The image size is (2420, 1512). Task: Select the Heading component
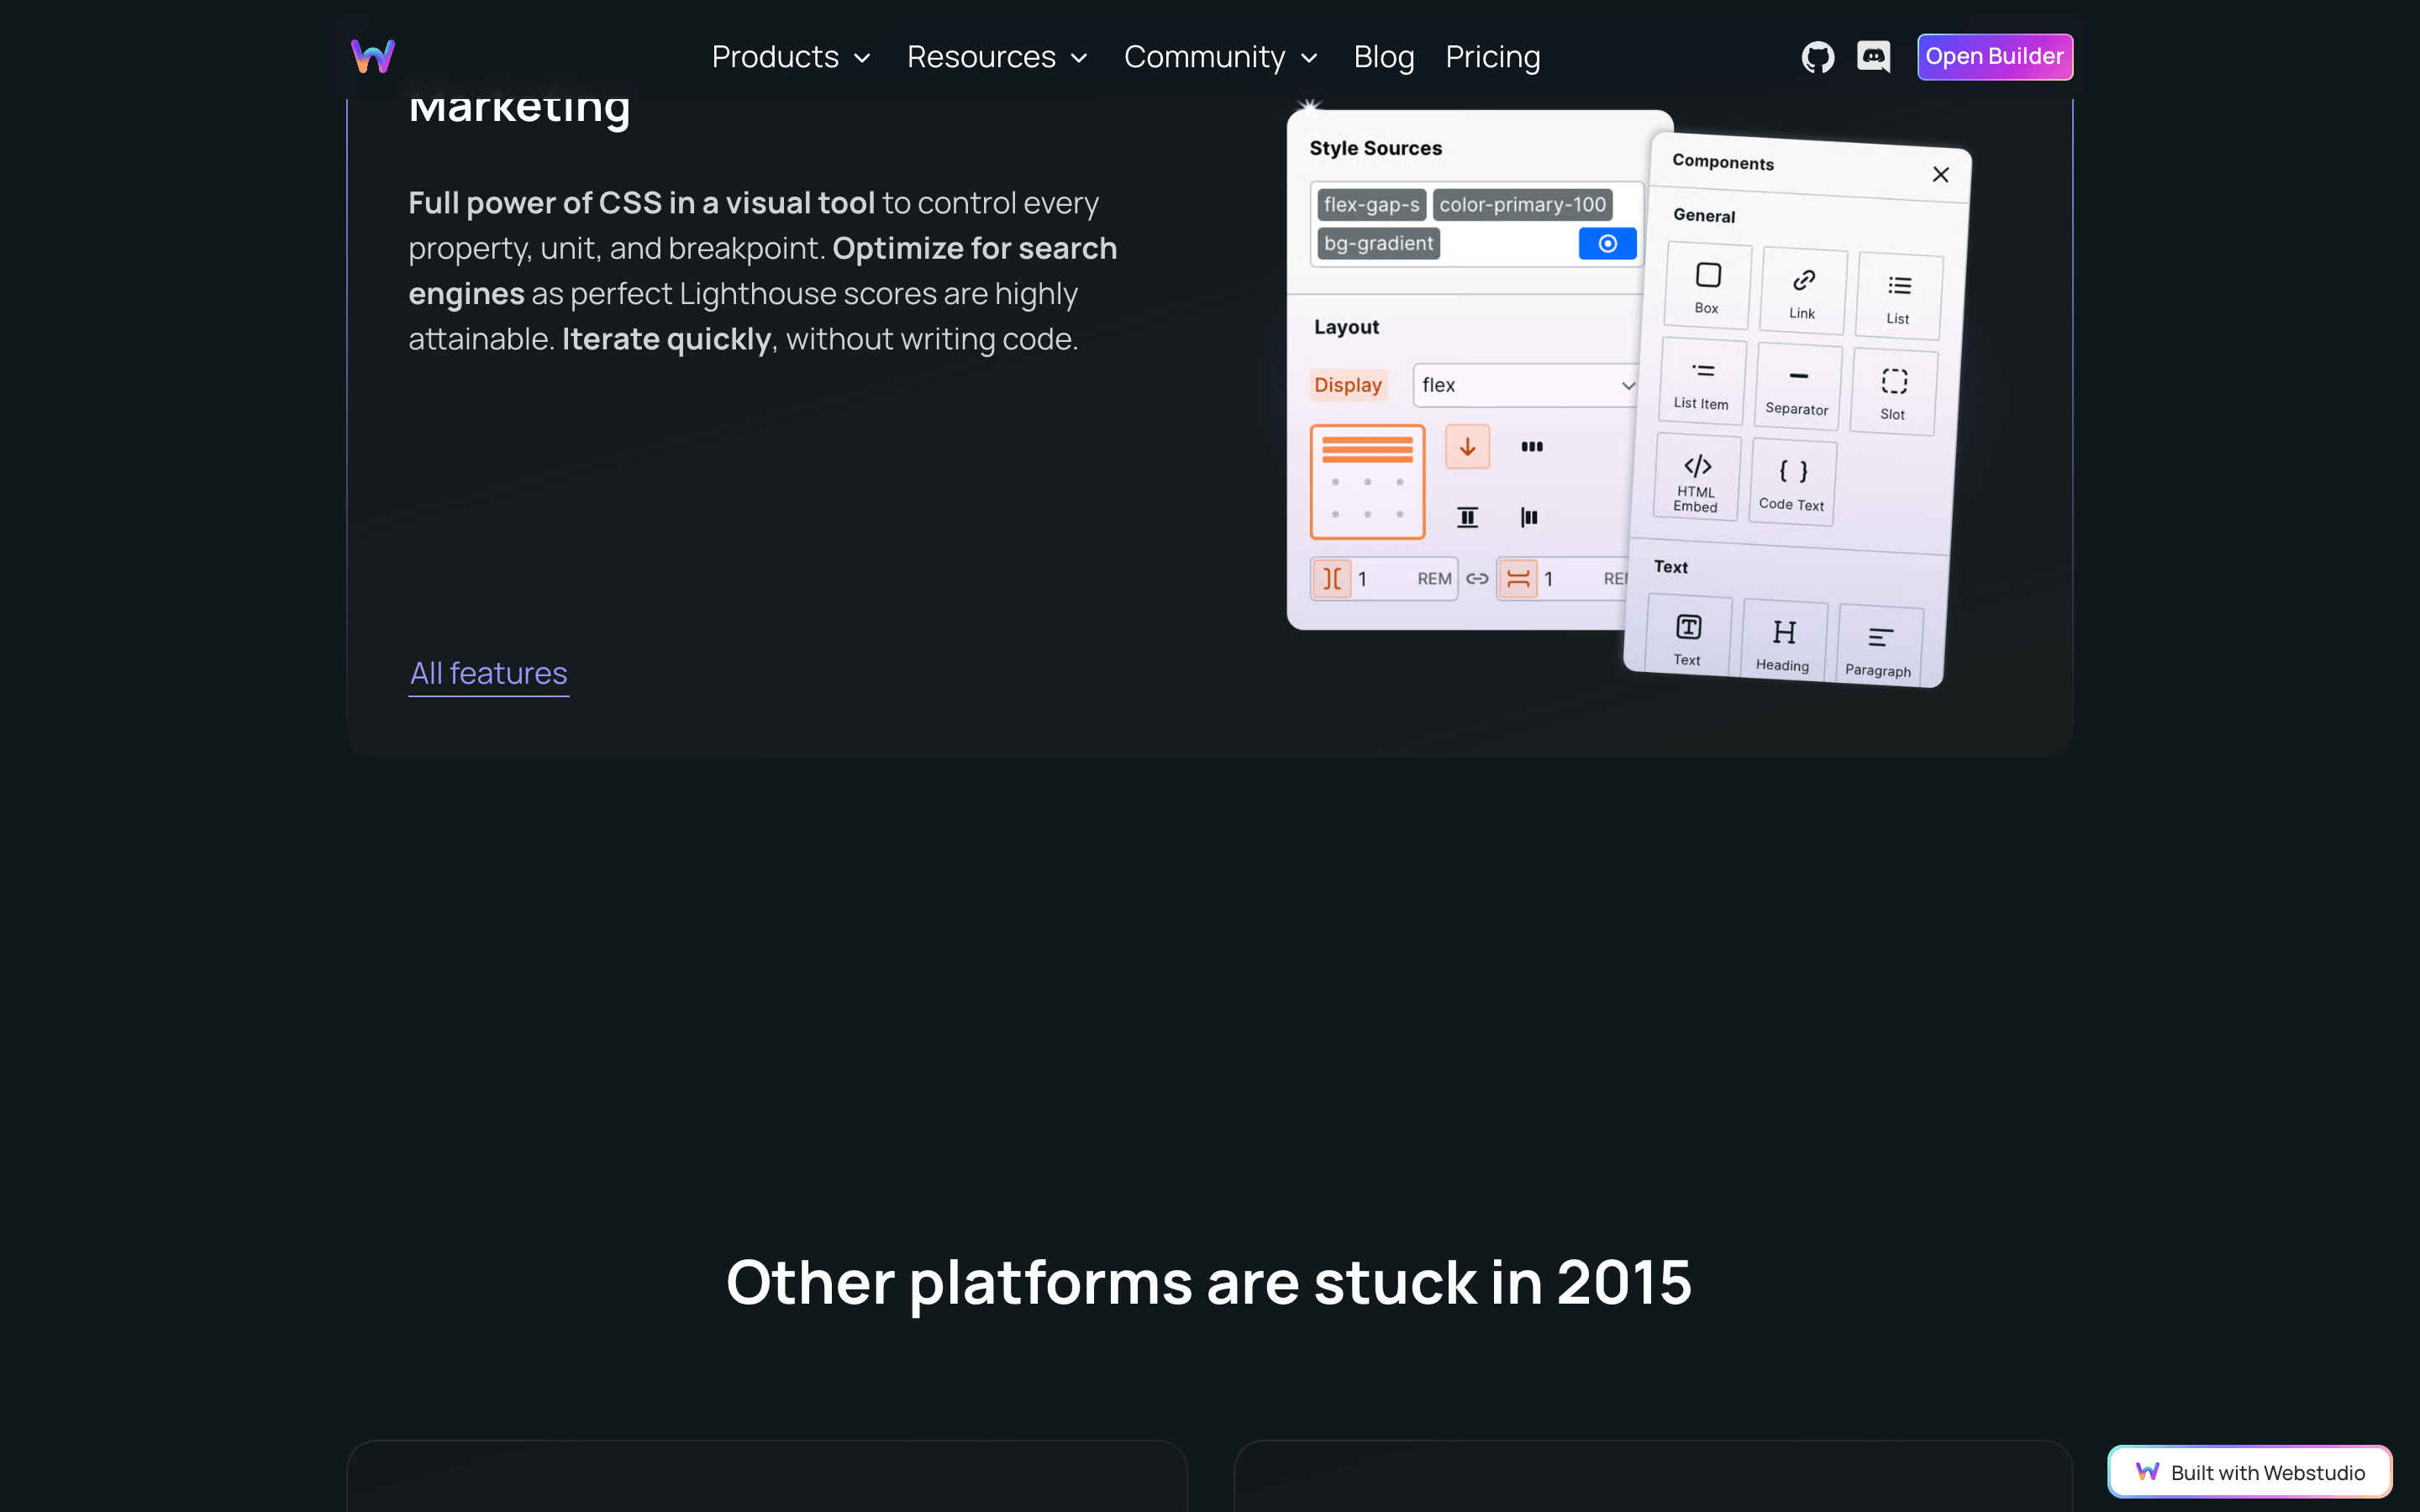pos(1783,642)
